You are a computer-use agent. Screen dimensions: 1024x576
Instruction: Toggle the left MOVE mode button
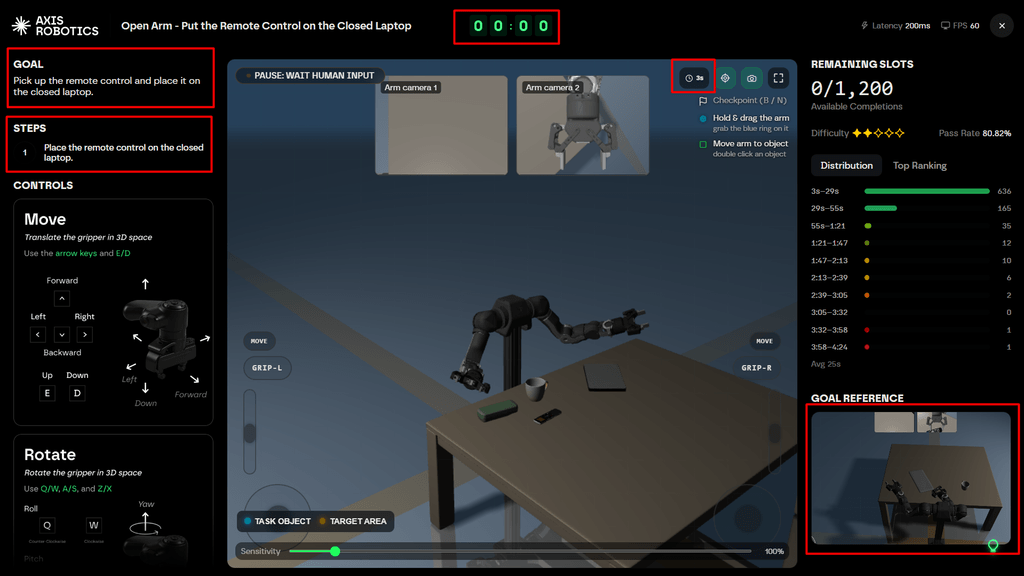pyautogui.click(x=259, y=341)
